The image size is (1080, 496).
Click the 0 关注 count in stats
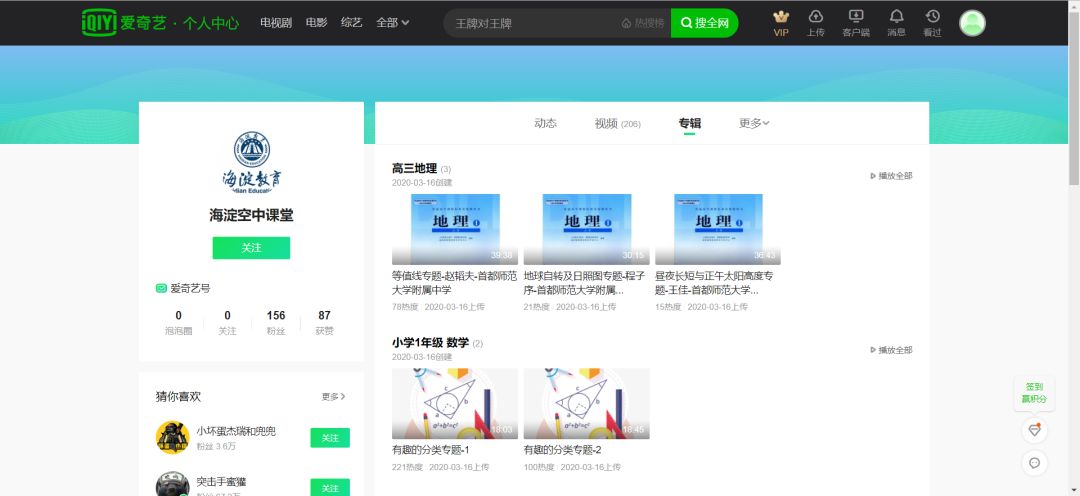(x=227, y=322)
